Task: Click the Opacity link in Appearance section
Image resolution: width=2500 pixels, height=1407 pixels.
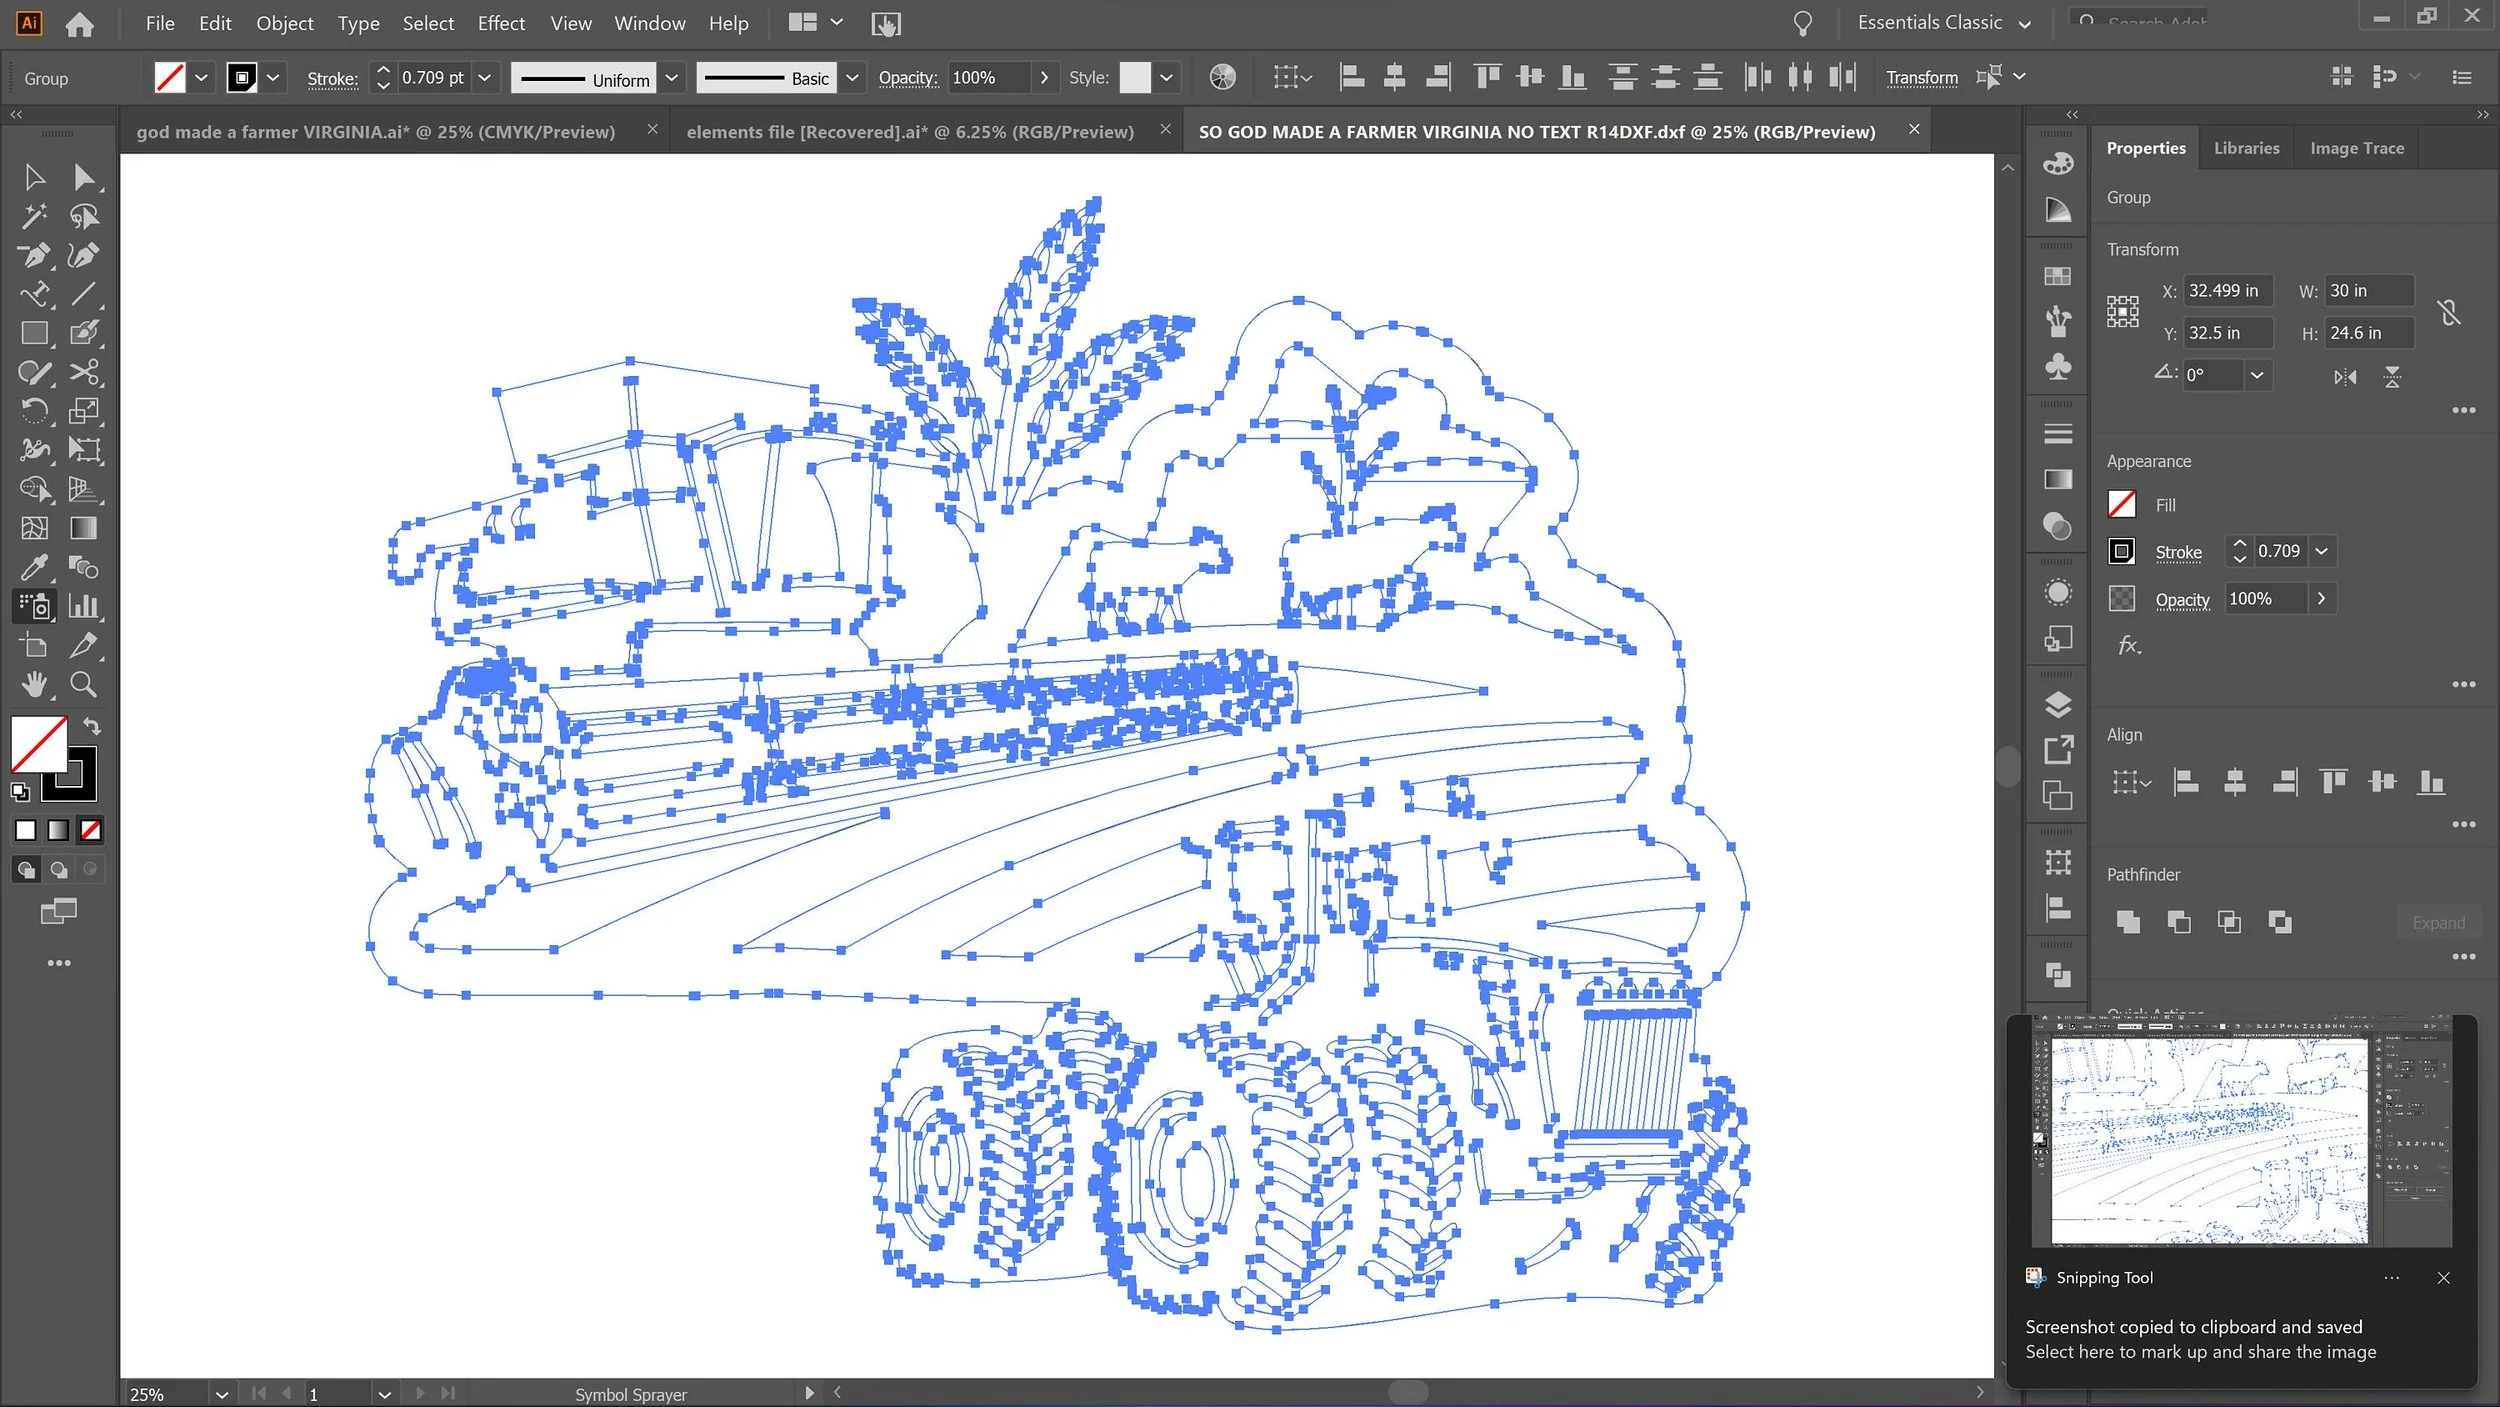Action: [x=2182, y=599]
